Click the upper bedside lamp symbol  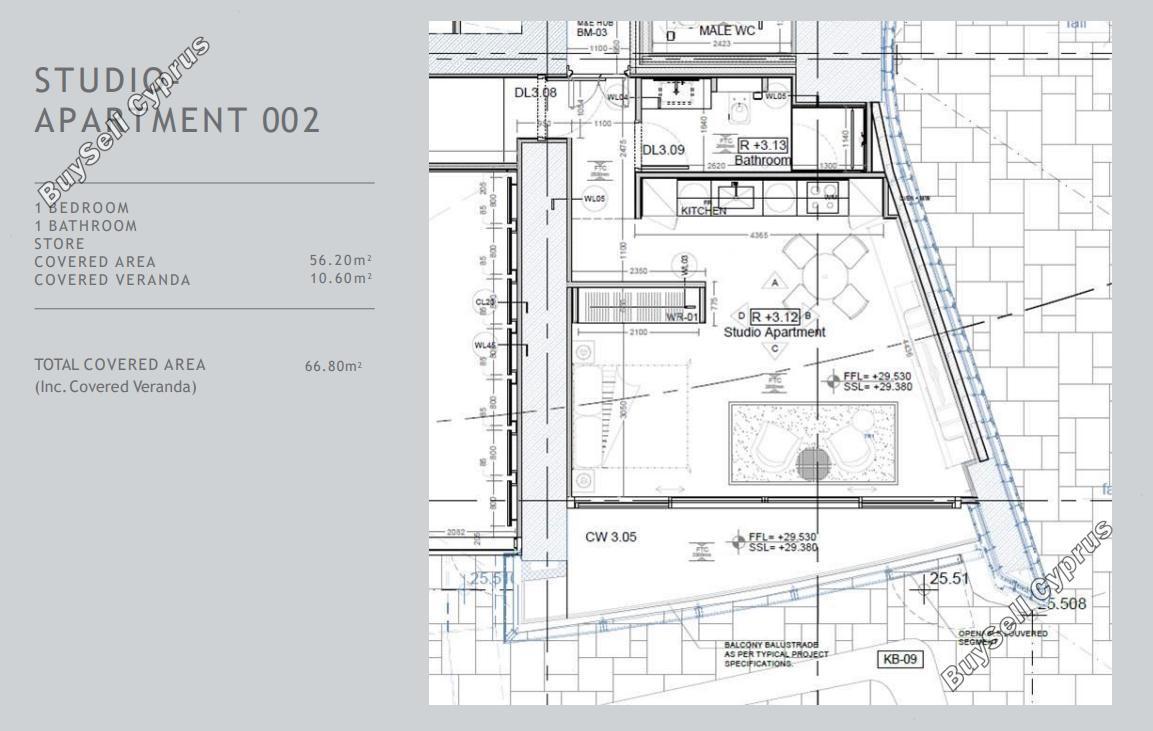[584, 352]
